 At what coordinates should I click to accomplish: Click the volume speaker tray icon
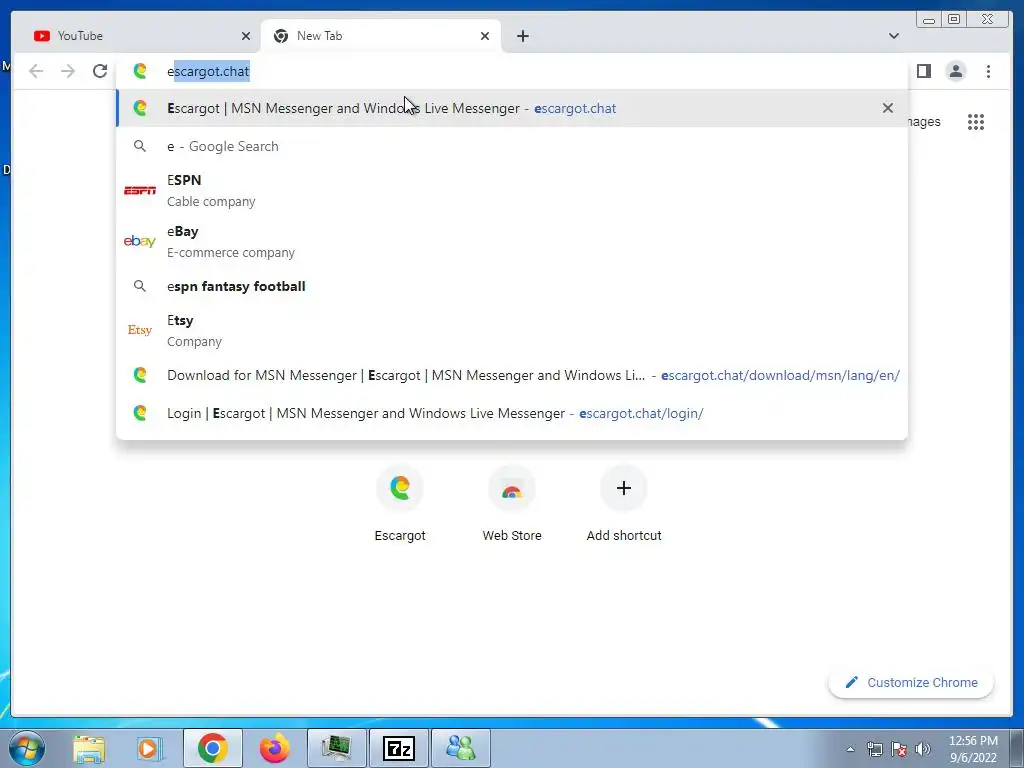[923, 749]
